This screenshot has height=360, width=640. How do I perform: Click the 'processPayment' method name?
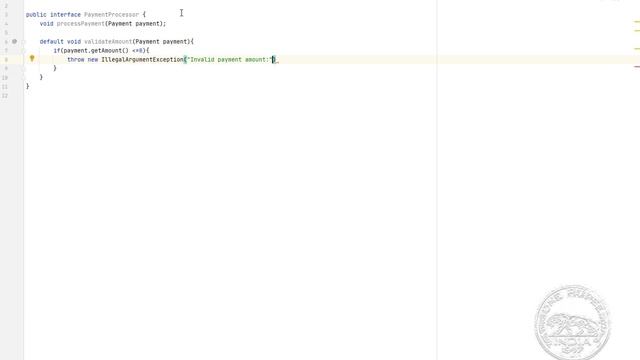pos(80,24)
